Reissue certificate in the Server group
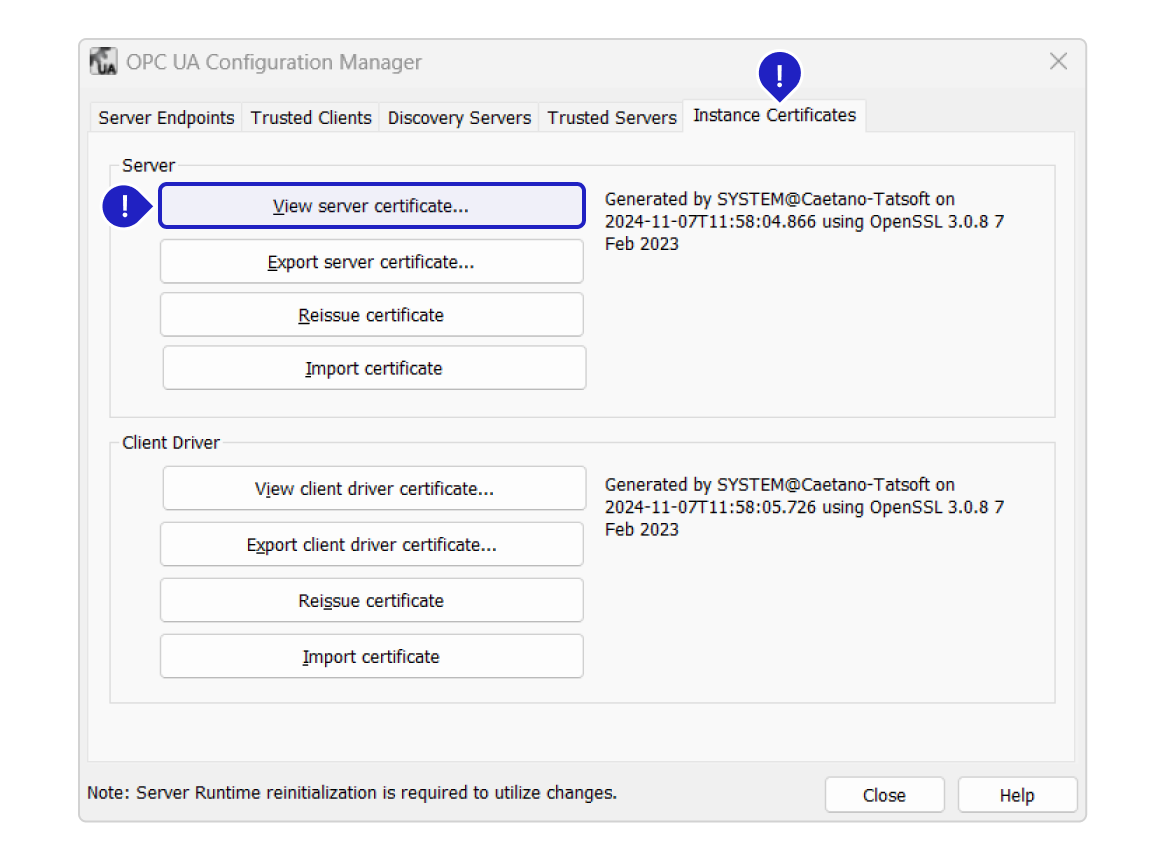The height and width of the screenshot is (861, 1166). [371, 315]
